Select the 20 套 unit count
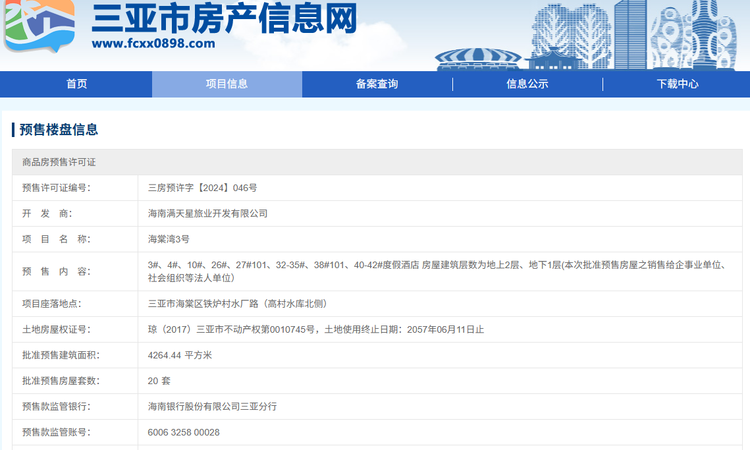The height and width of the screenshot is (450, 750). tap(159, 381)
